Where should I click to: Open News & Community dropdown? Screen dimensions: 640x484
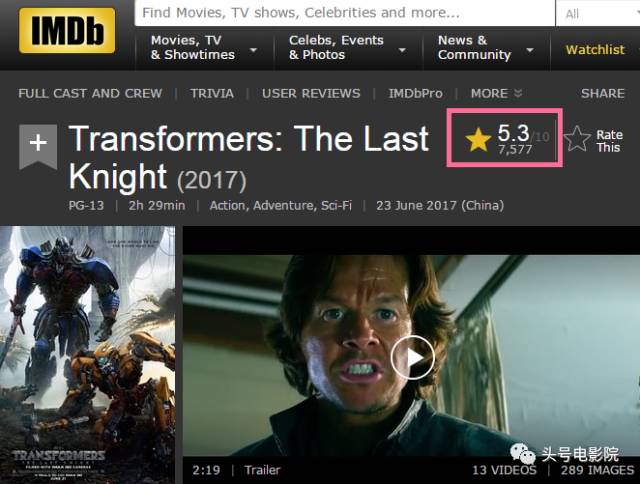(486, 48)
